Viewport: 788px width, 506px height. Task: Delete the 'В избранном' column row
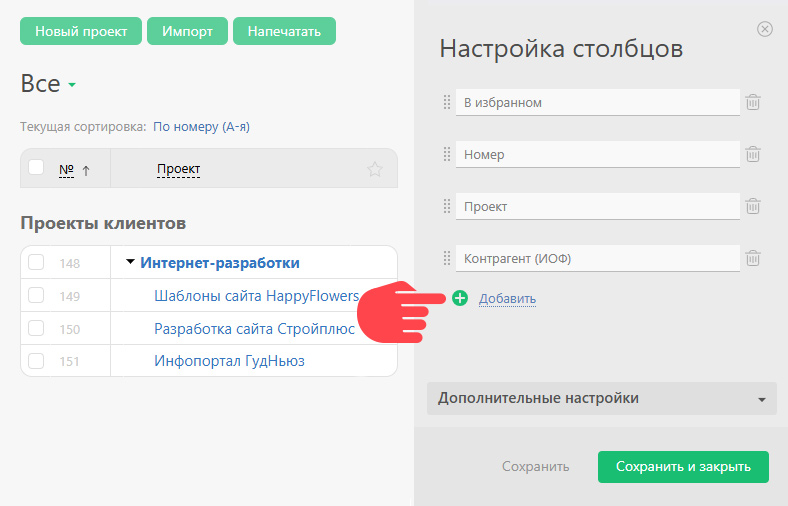pyautogui.click(x=752, y=102)
